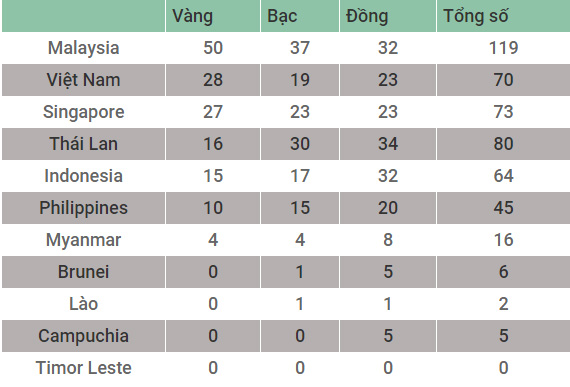This screenshot has height=387, width=570.
Task: Select the Indonesia row label
Action: [84, 176]
